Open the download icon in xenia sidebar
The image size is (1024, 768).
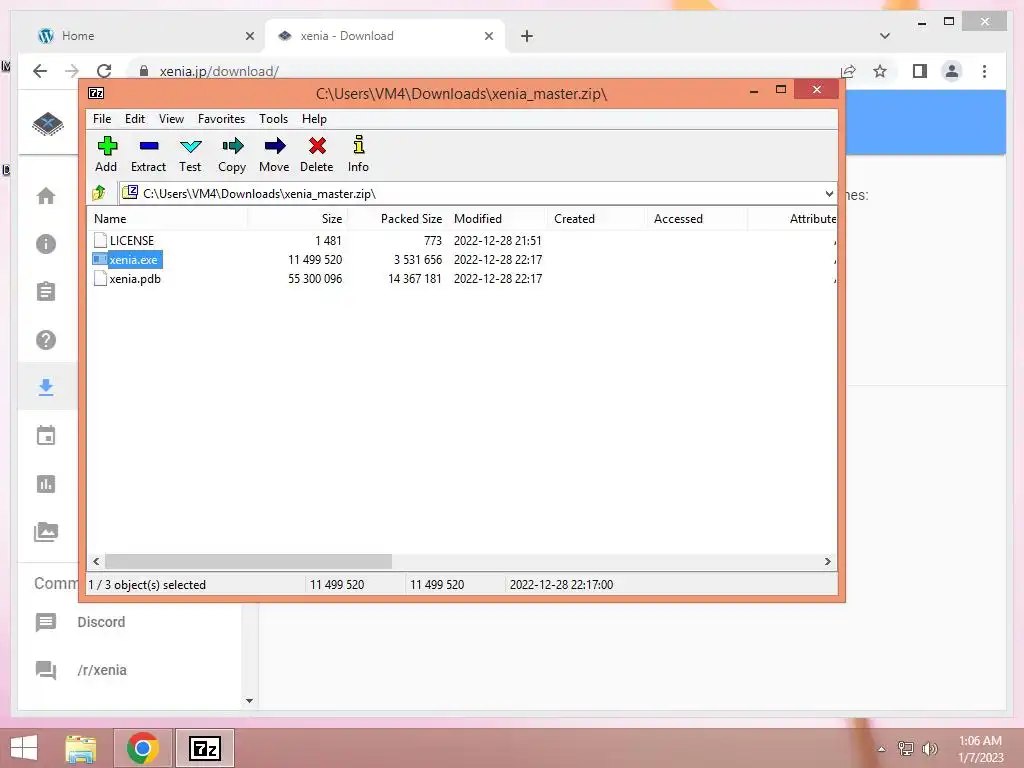tap(46, 387)
